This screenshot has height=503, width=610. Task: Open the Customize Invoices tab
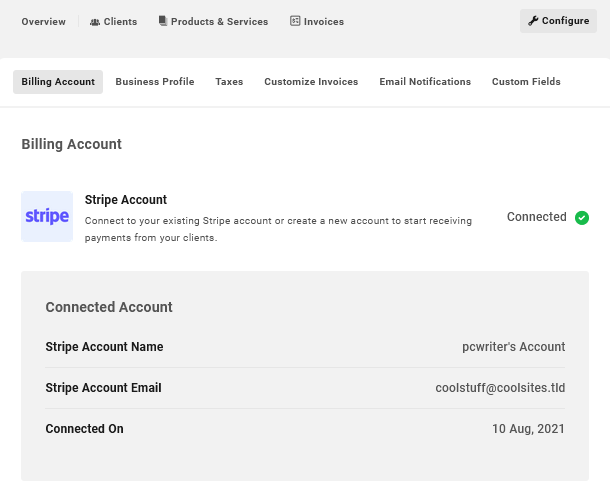point(311,82)
